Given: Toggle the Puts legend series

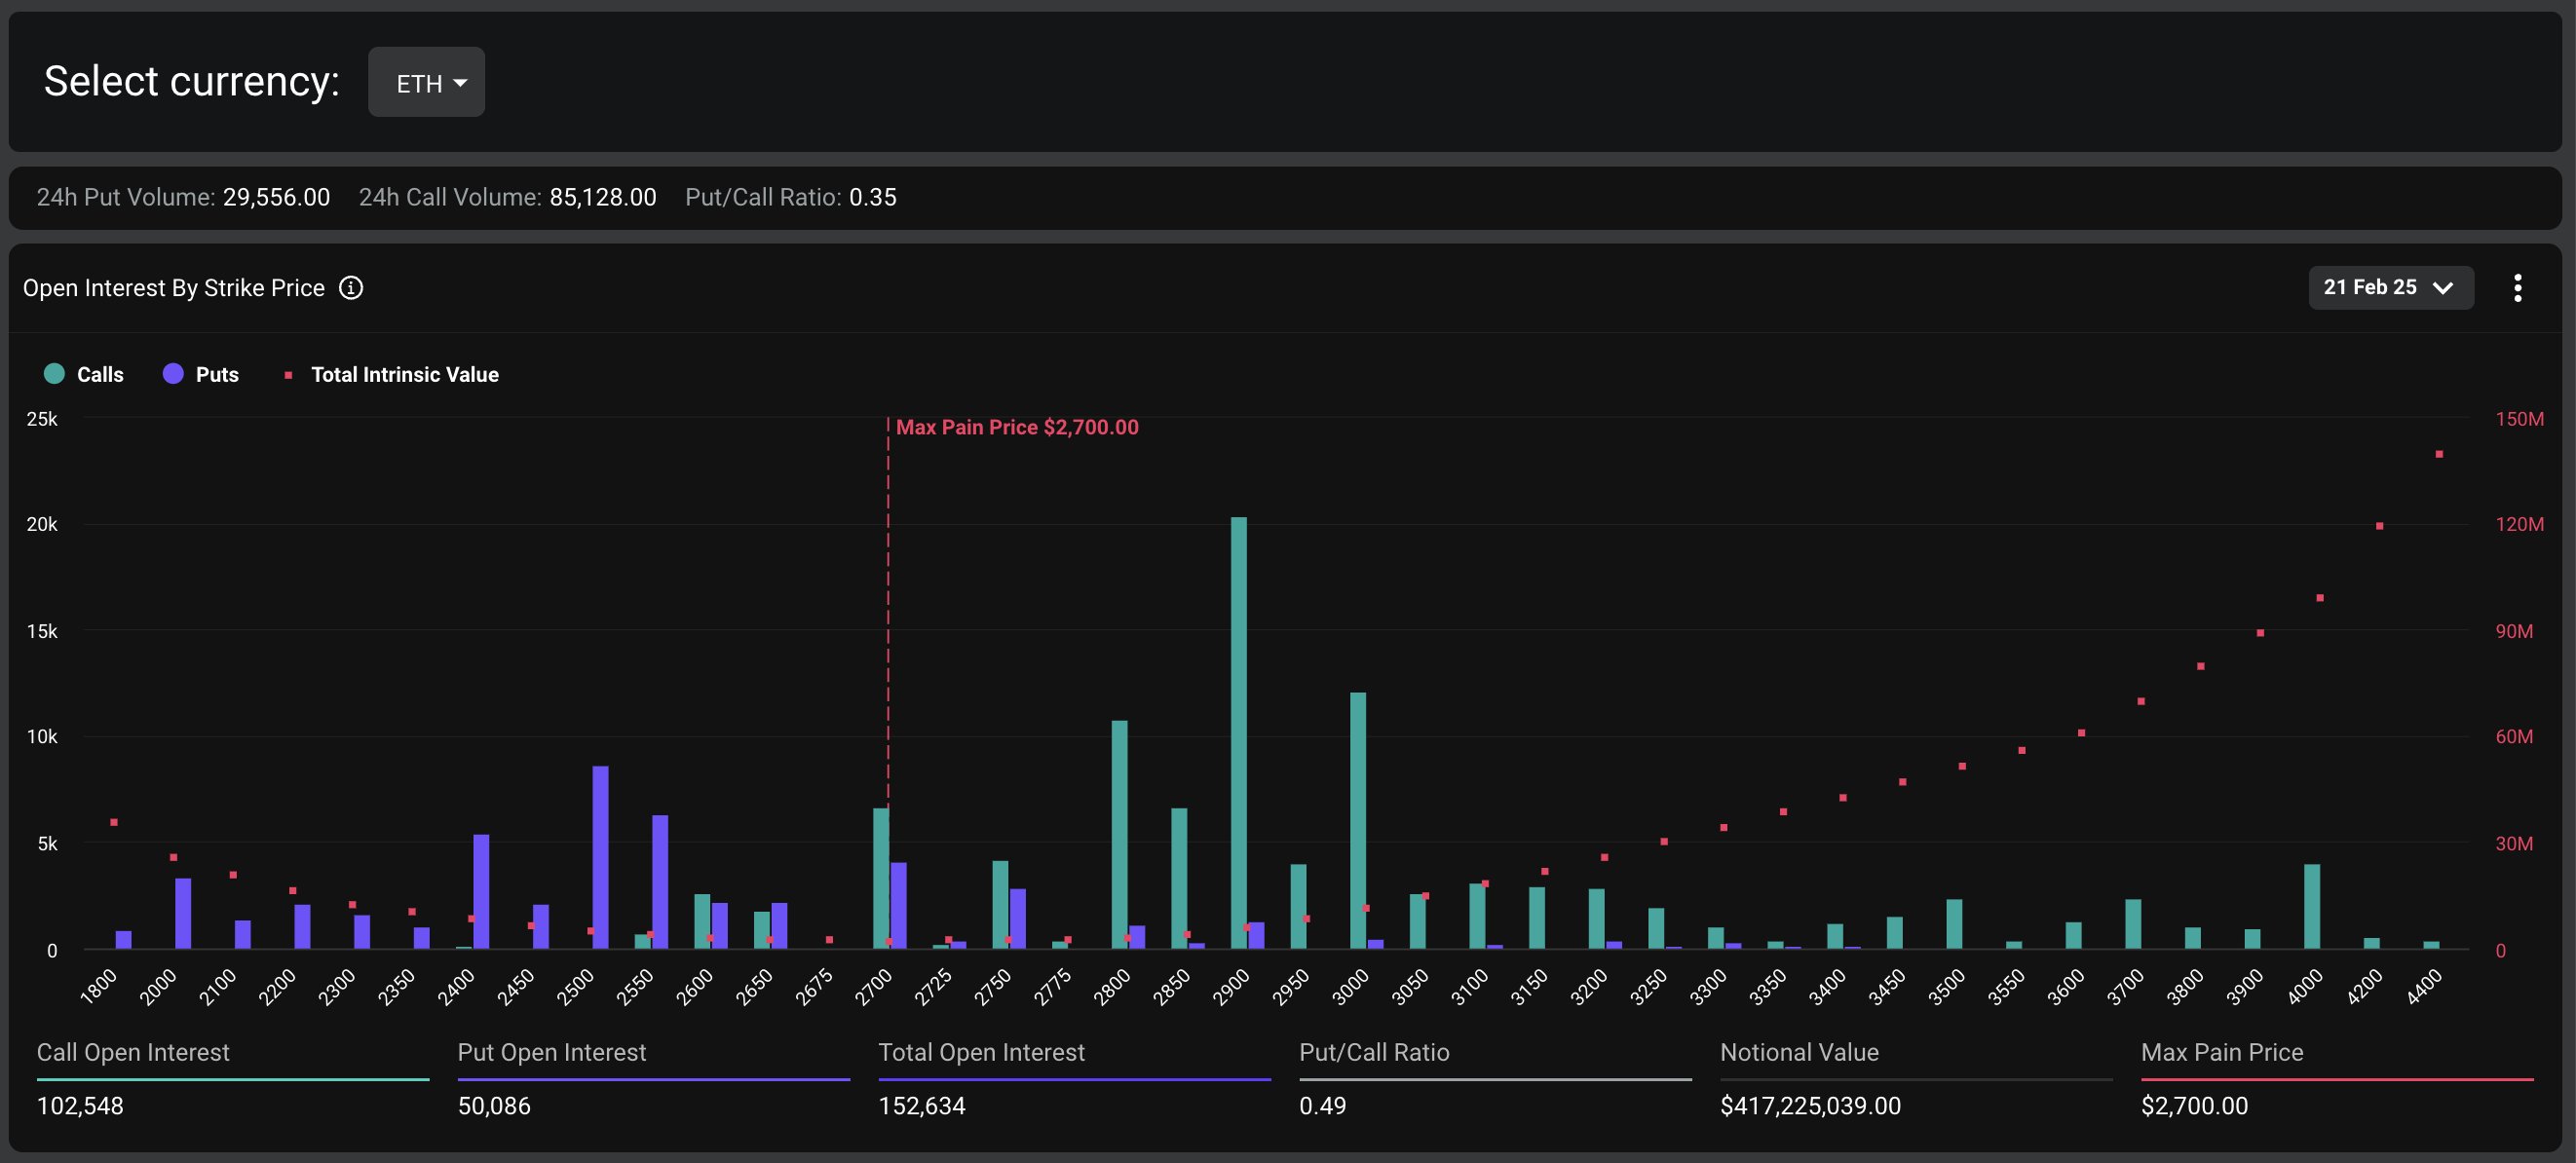Looking at the screenshot, I should [216, 374].
